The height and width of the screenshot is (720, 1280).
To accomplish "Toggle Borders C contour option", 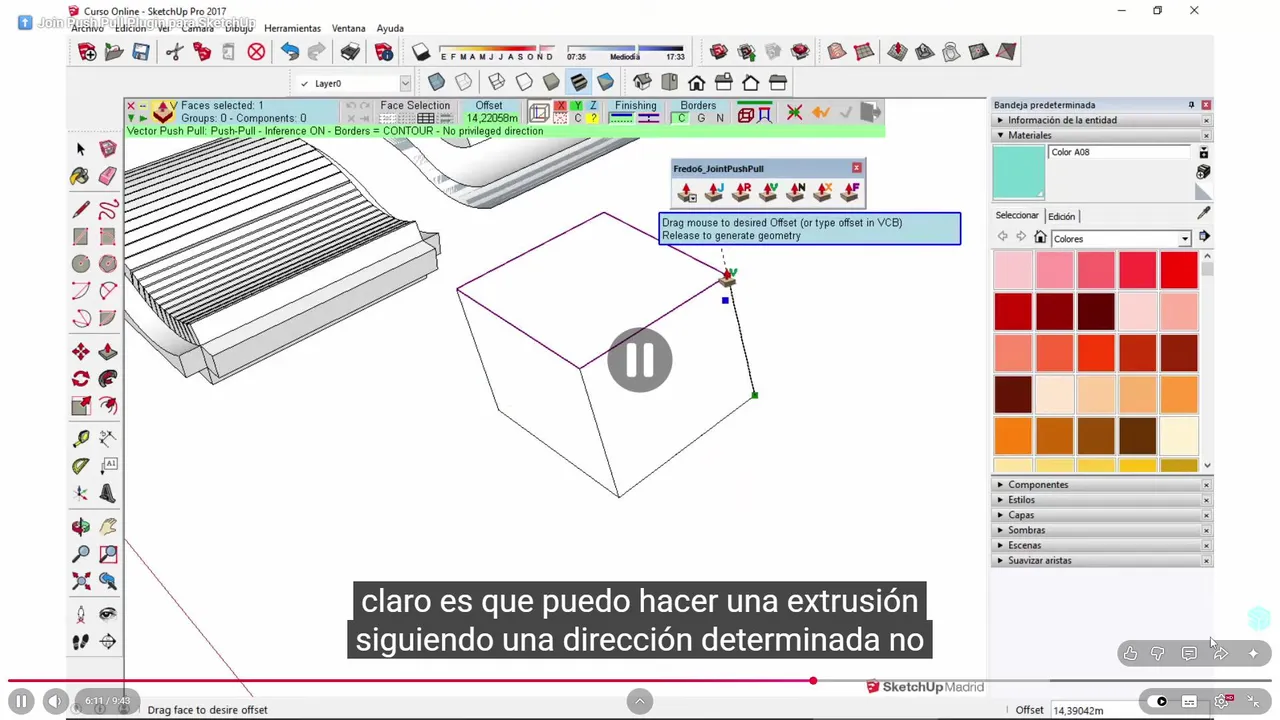I will pyautogui.click(x=682, y=118).
